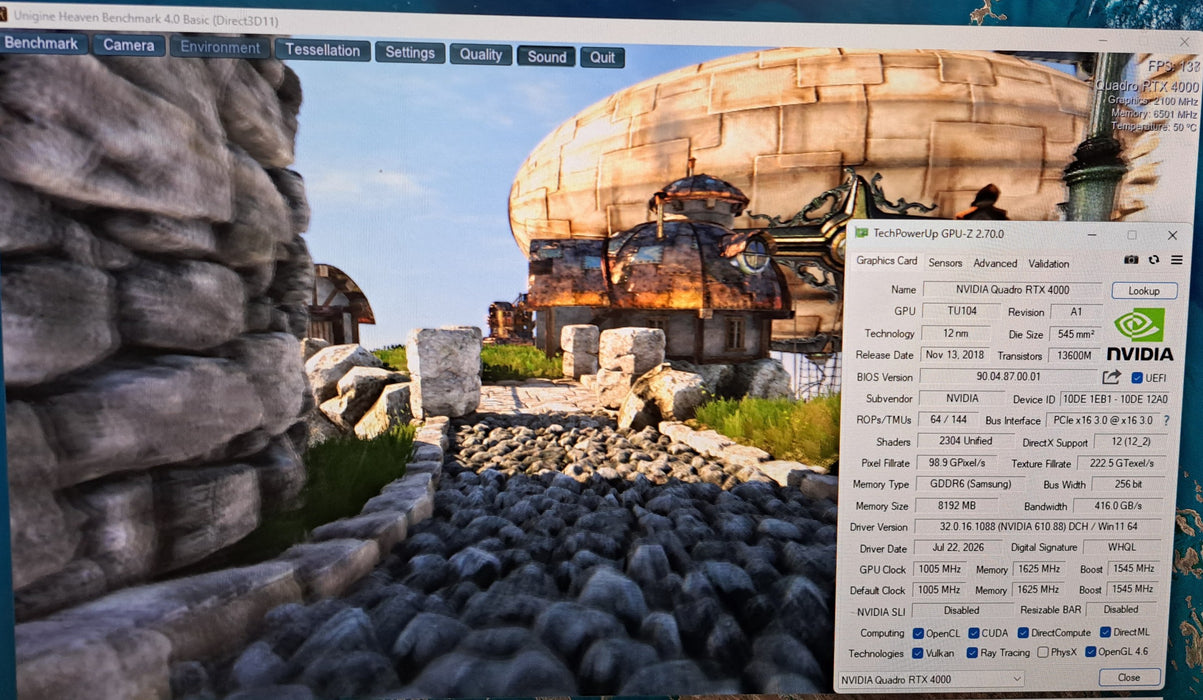Open Settings in Heaven Benchmark
Viewport: 1203px width, 700px height.
410,52
